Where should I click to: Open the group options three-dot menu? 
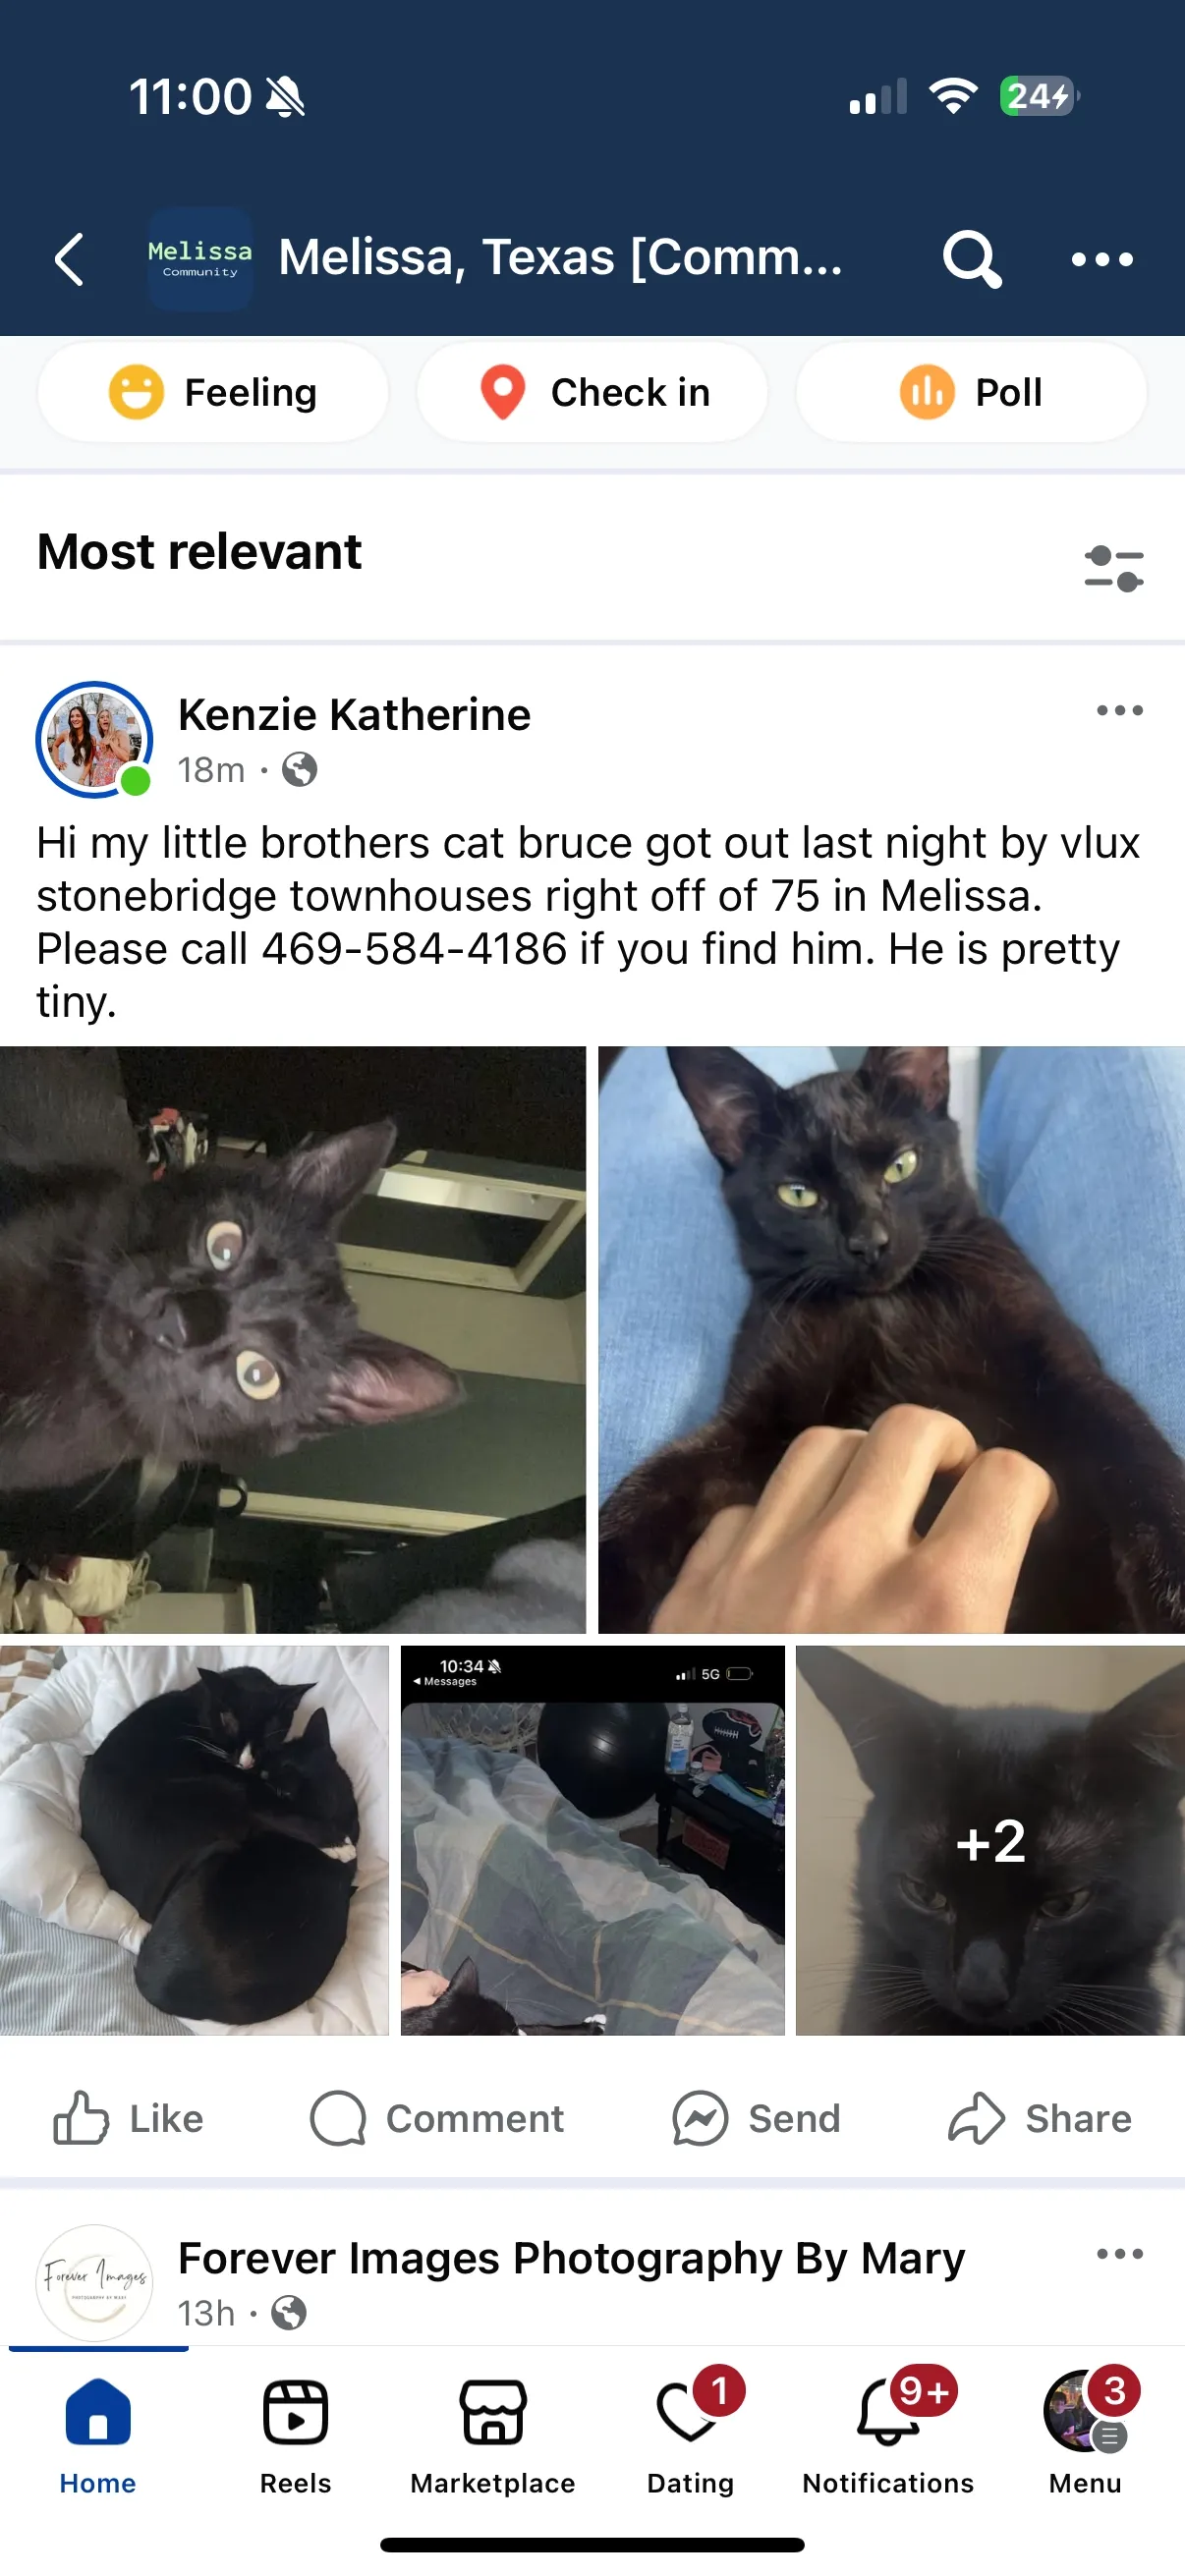pos(1101,260)
